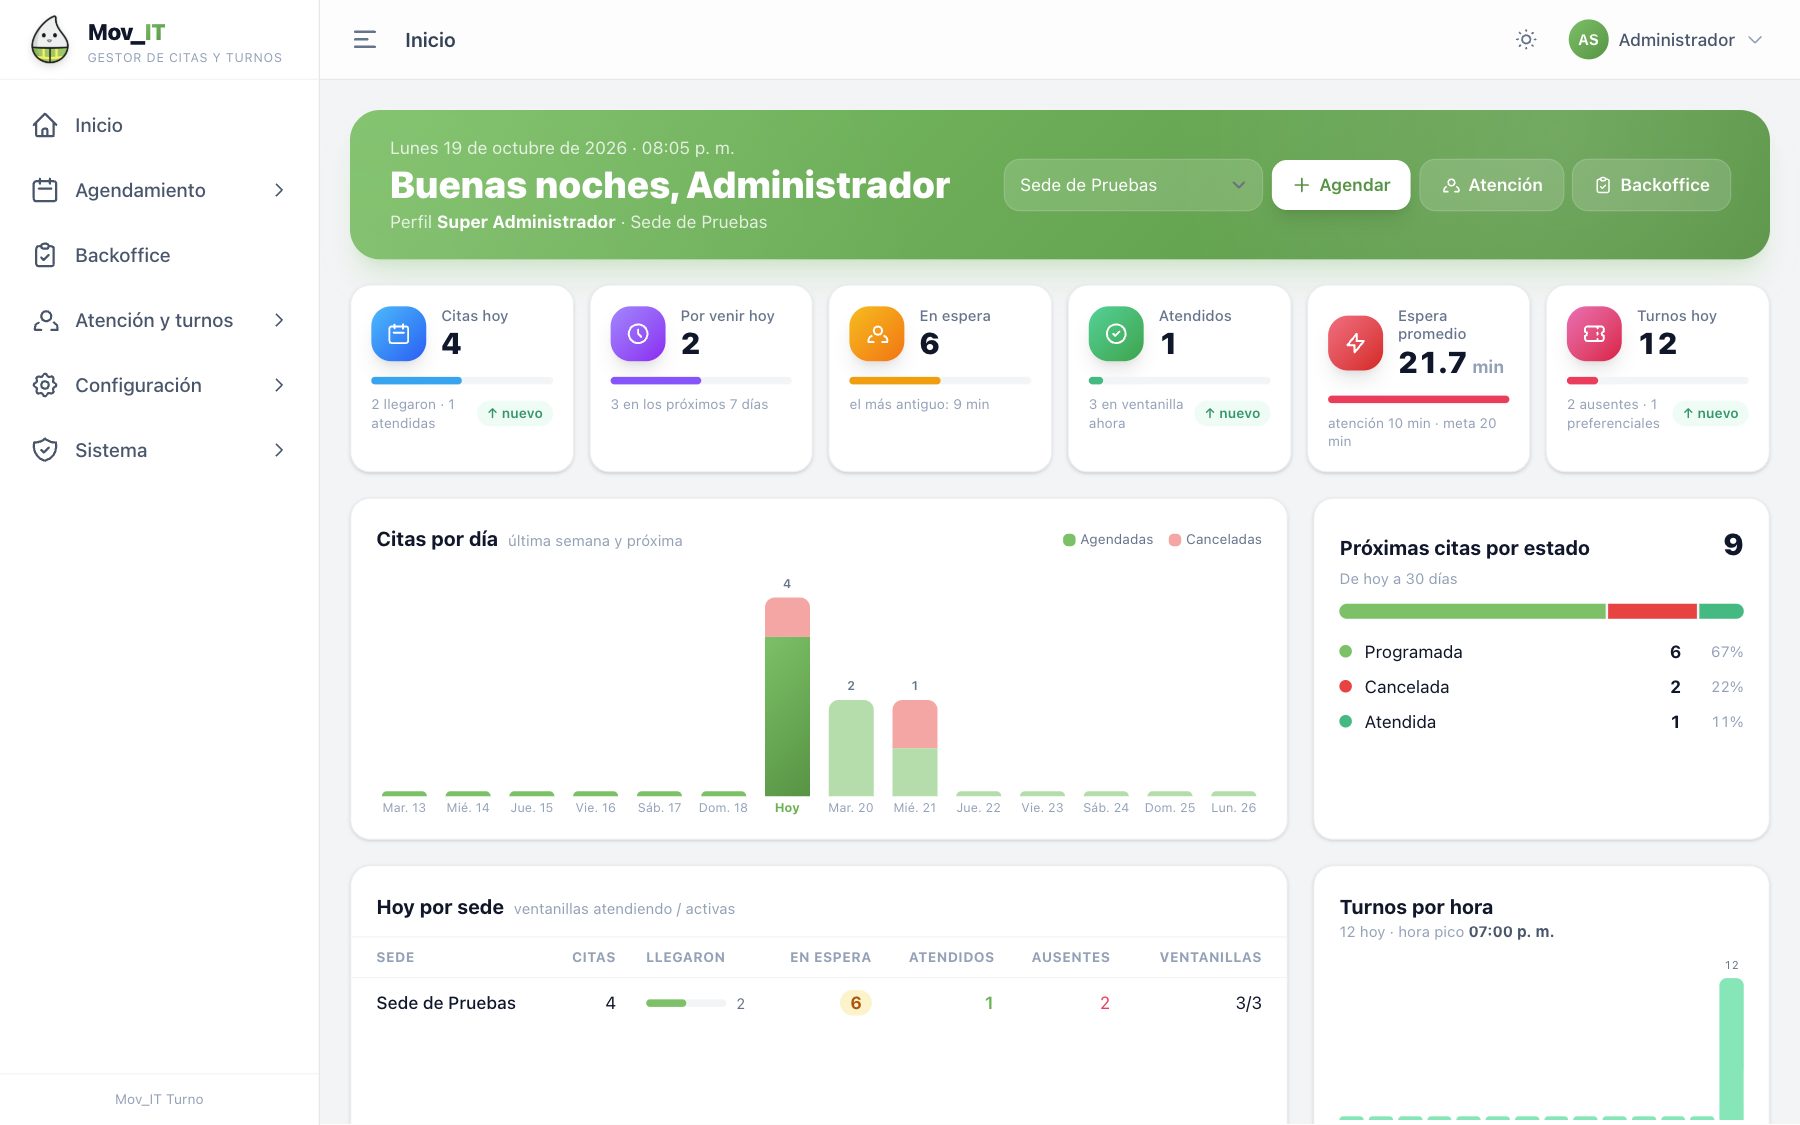The height and width of the screenshot is (1125, 1800).
Task: Open the Sede de Pruebas dropdown
Action: point(1133,185)
